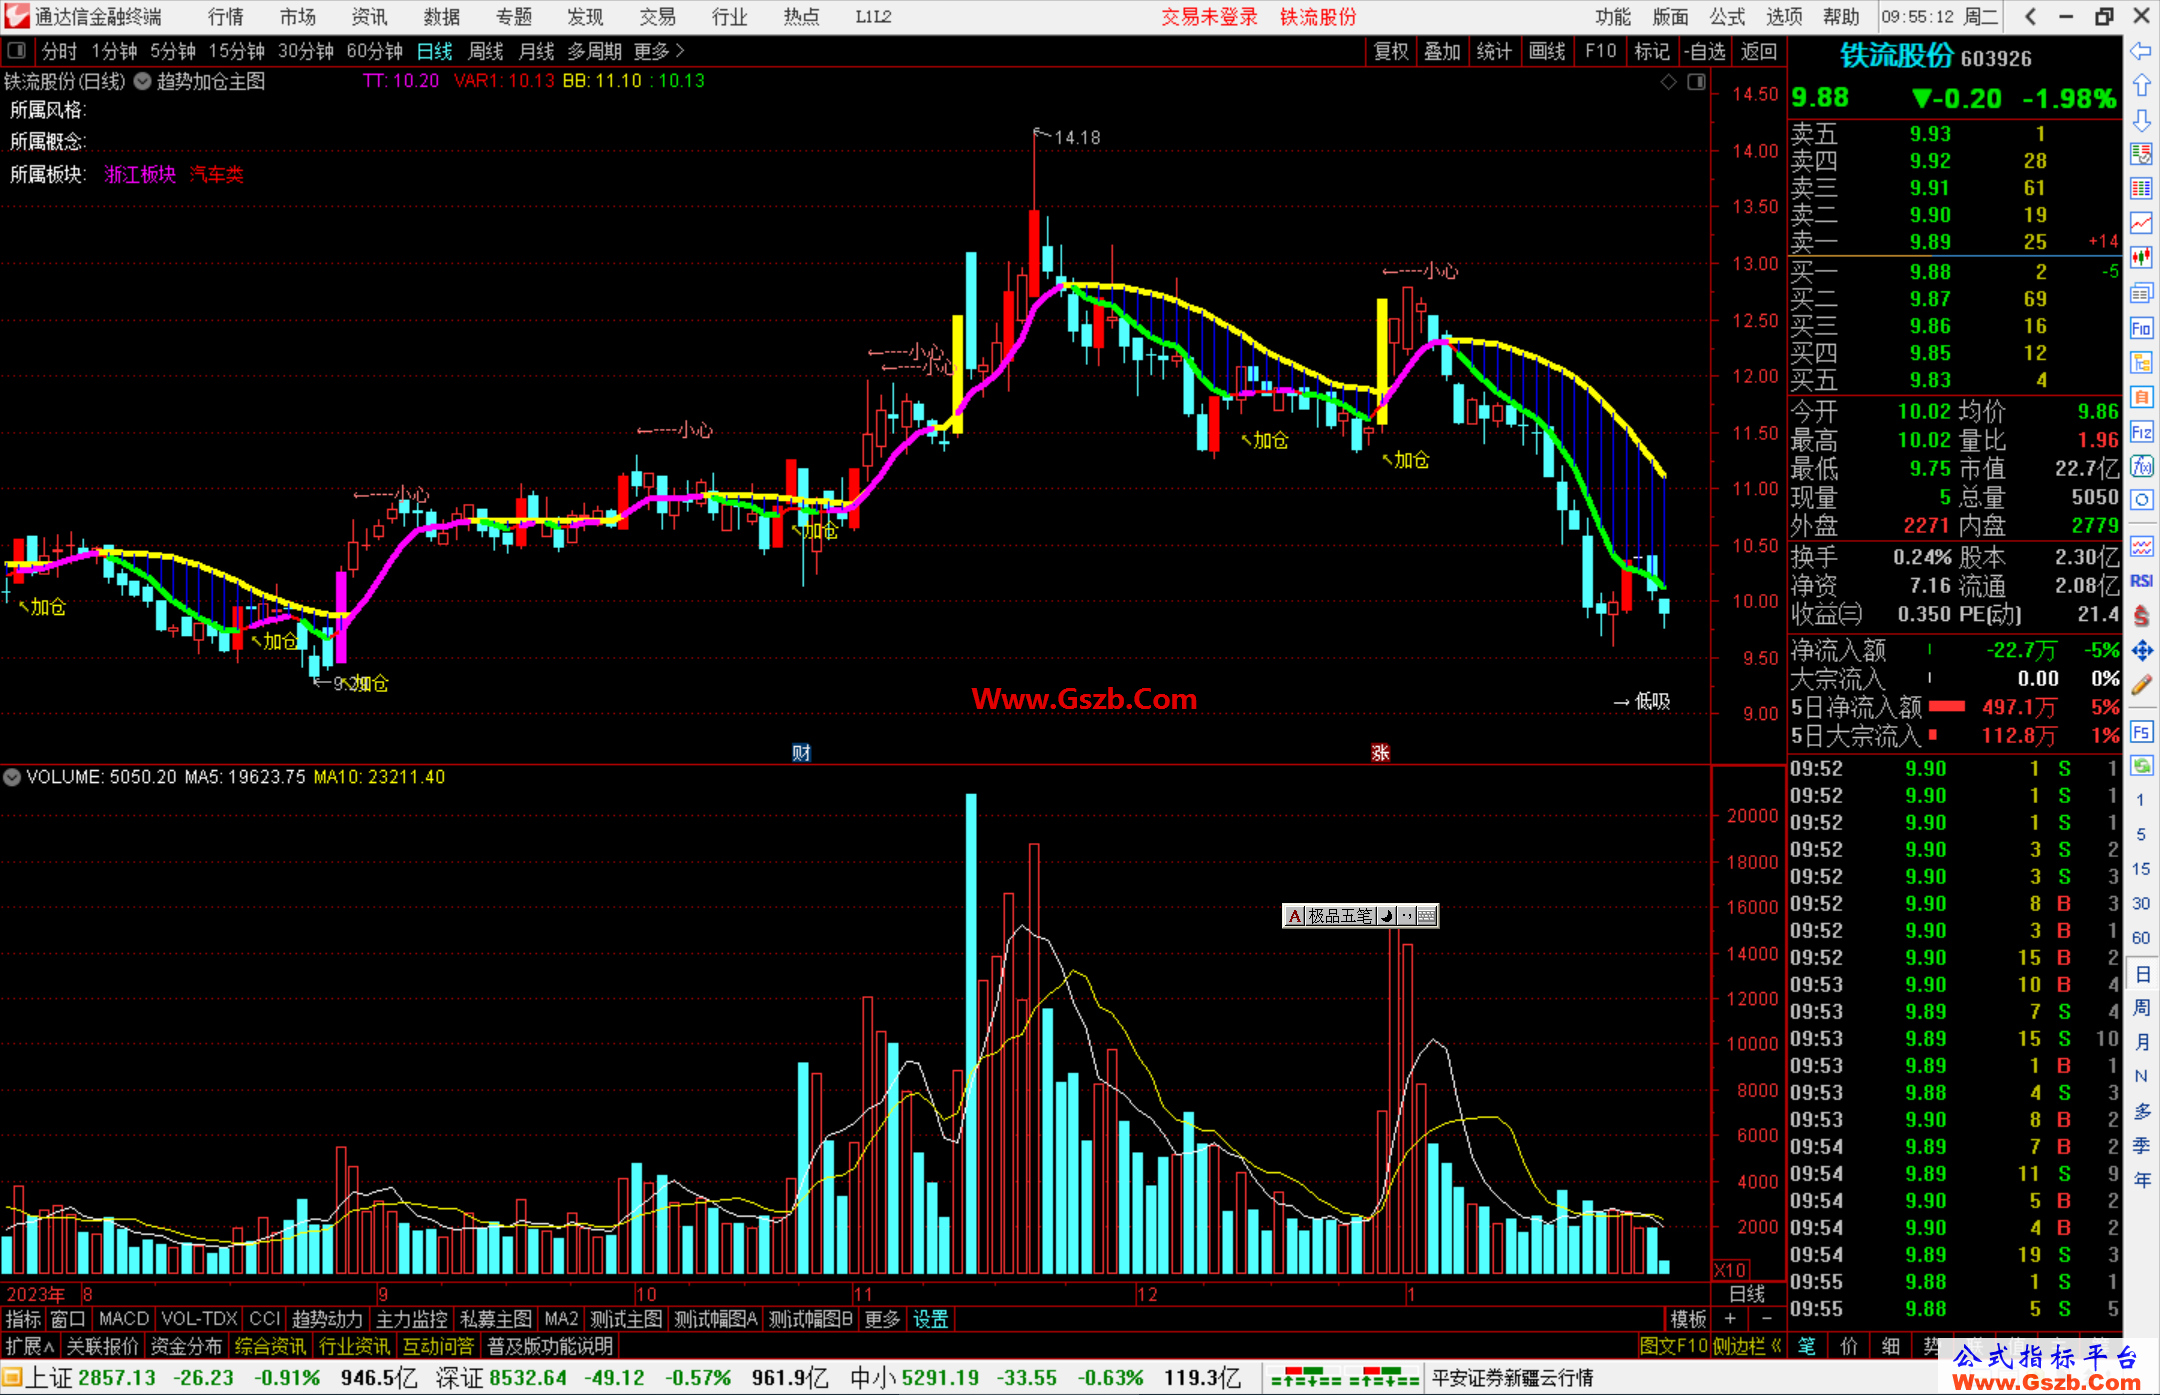The image size is (2160, 1395).
Task: Open the red line trend chart sidebar icon
Action: 2141,223
